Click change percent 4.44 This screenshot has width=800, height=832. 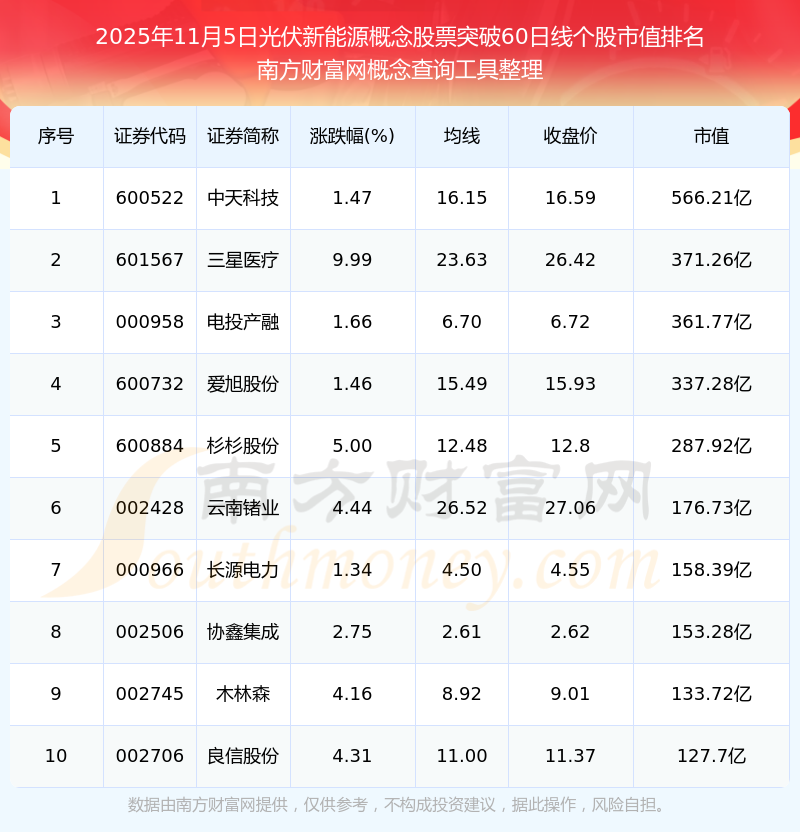pyautogui.click(x=352, y=508)
